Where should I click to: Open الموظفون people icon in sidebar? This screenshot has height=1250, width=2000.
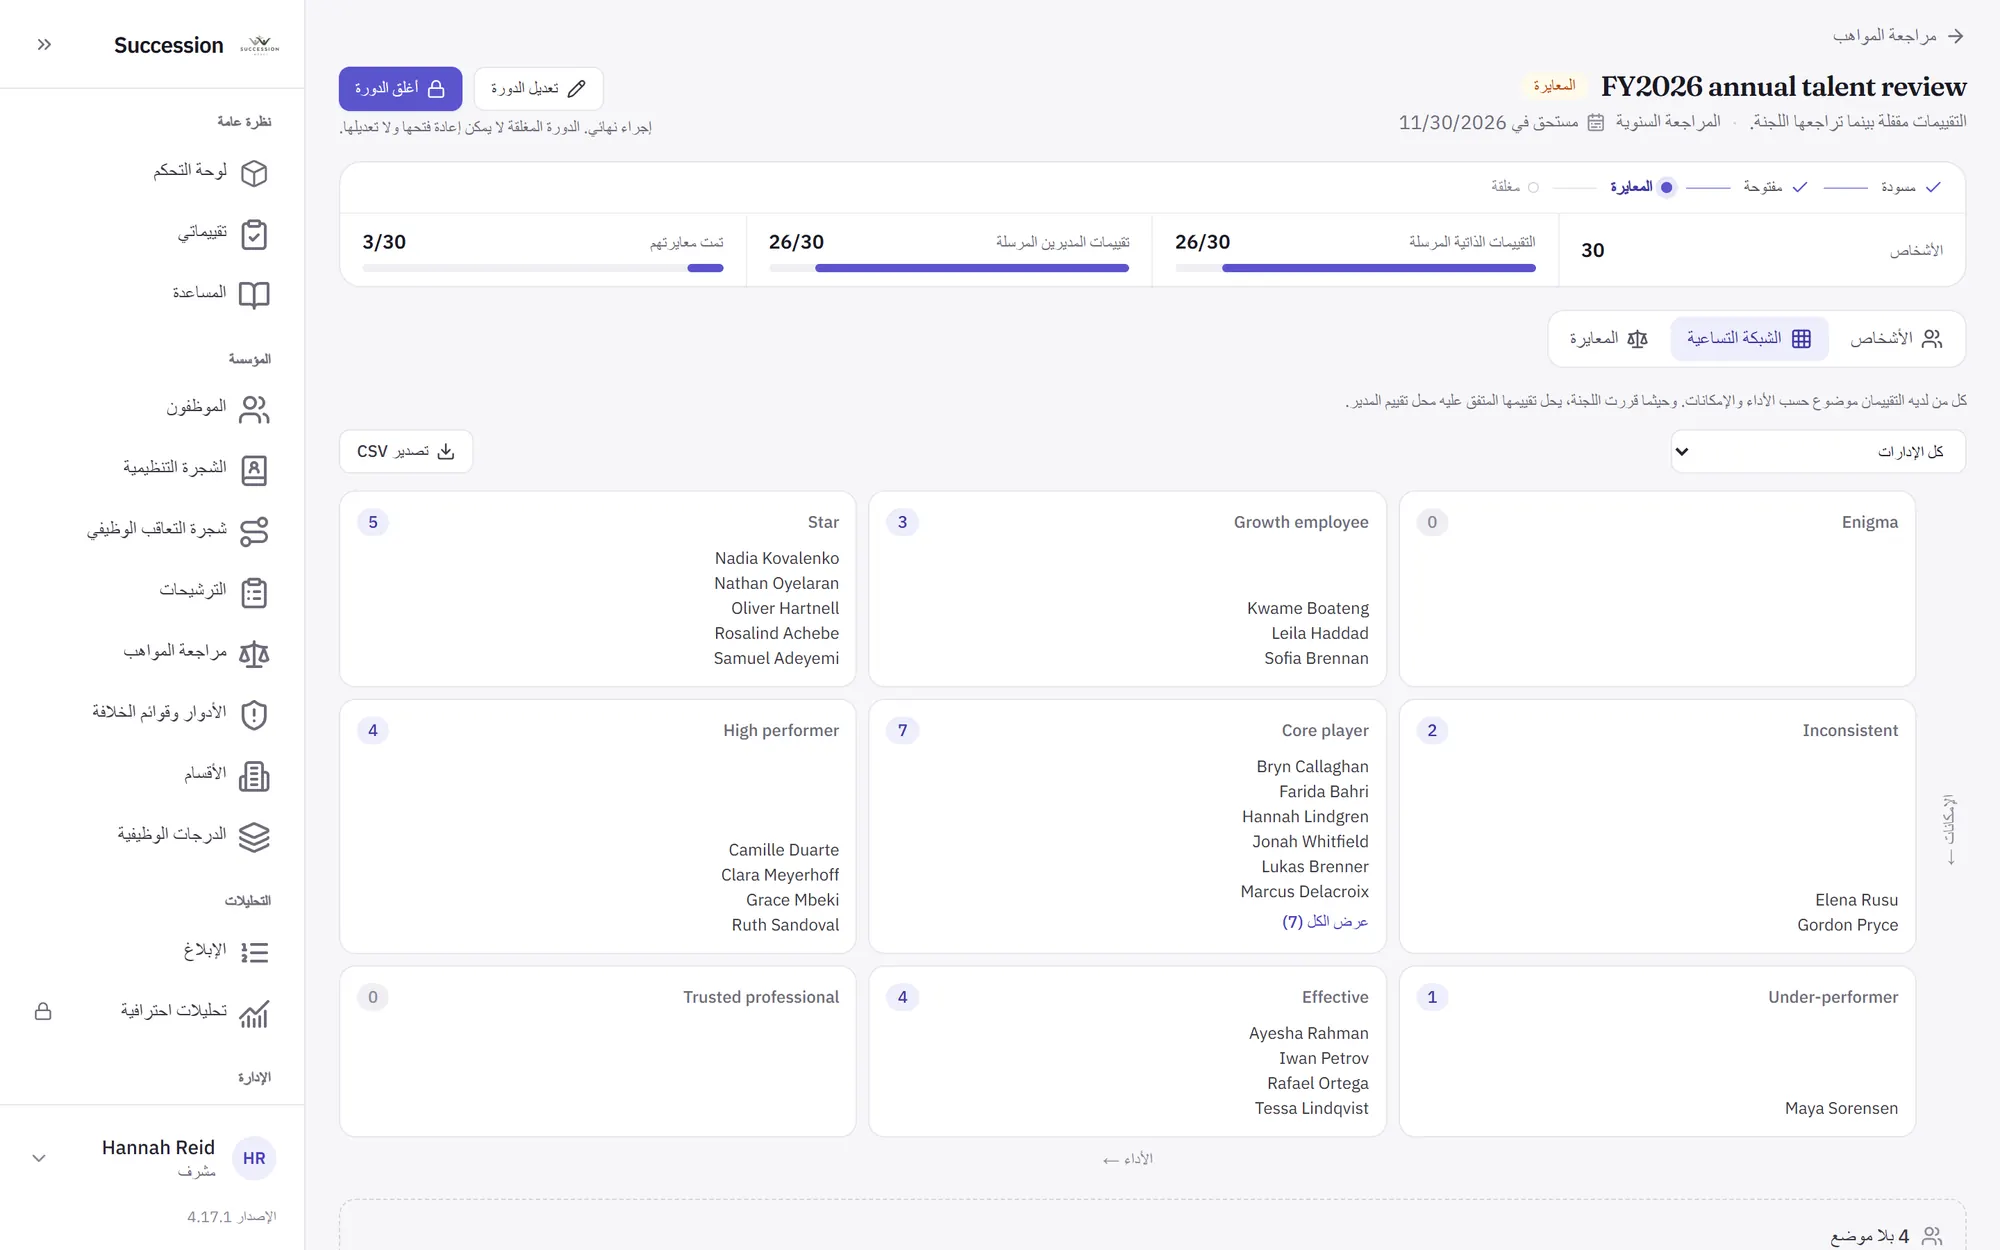pos(254,409)
